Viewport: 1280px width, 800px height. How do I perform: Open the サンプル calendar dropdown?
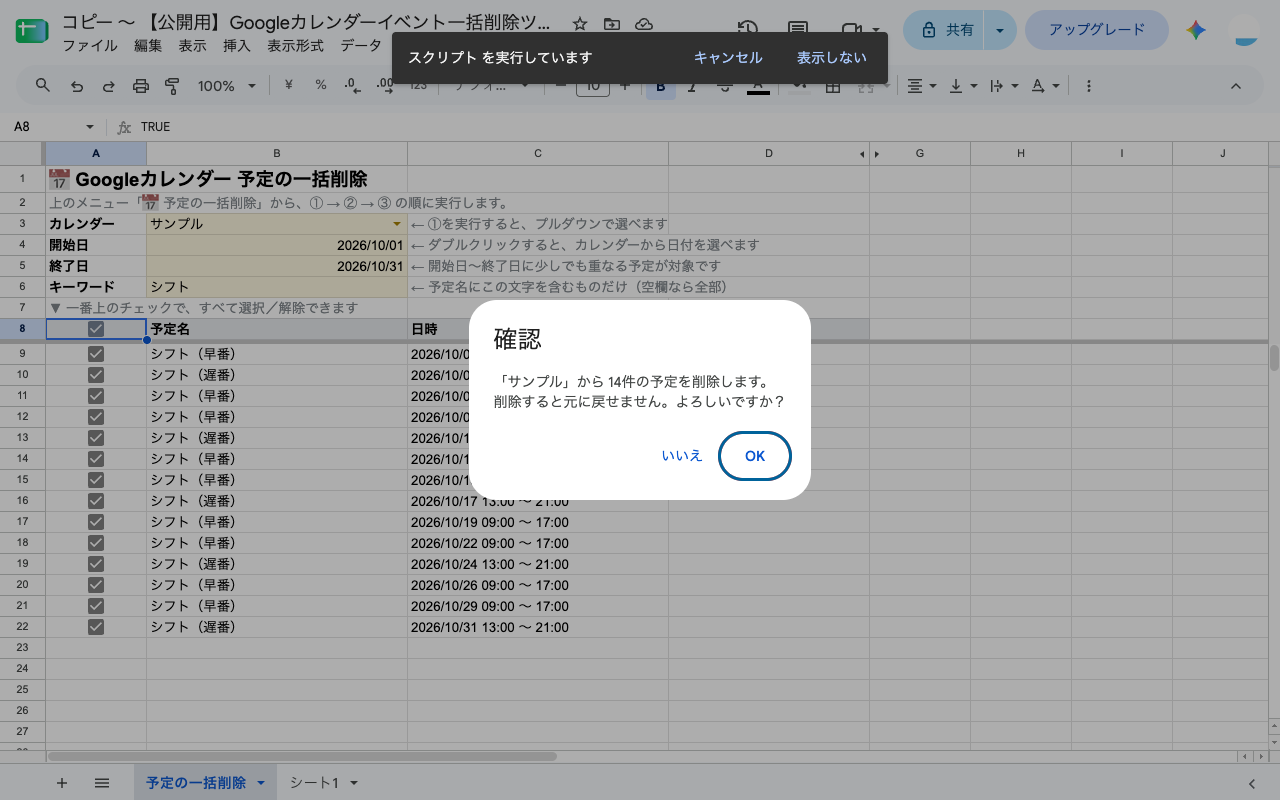tap(397, 224)
